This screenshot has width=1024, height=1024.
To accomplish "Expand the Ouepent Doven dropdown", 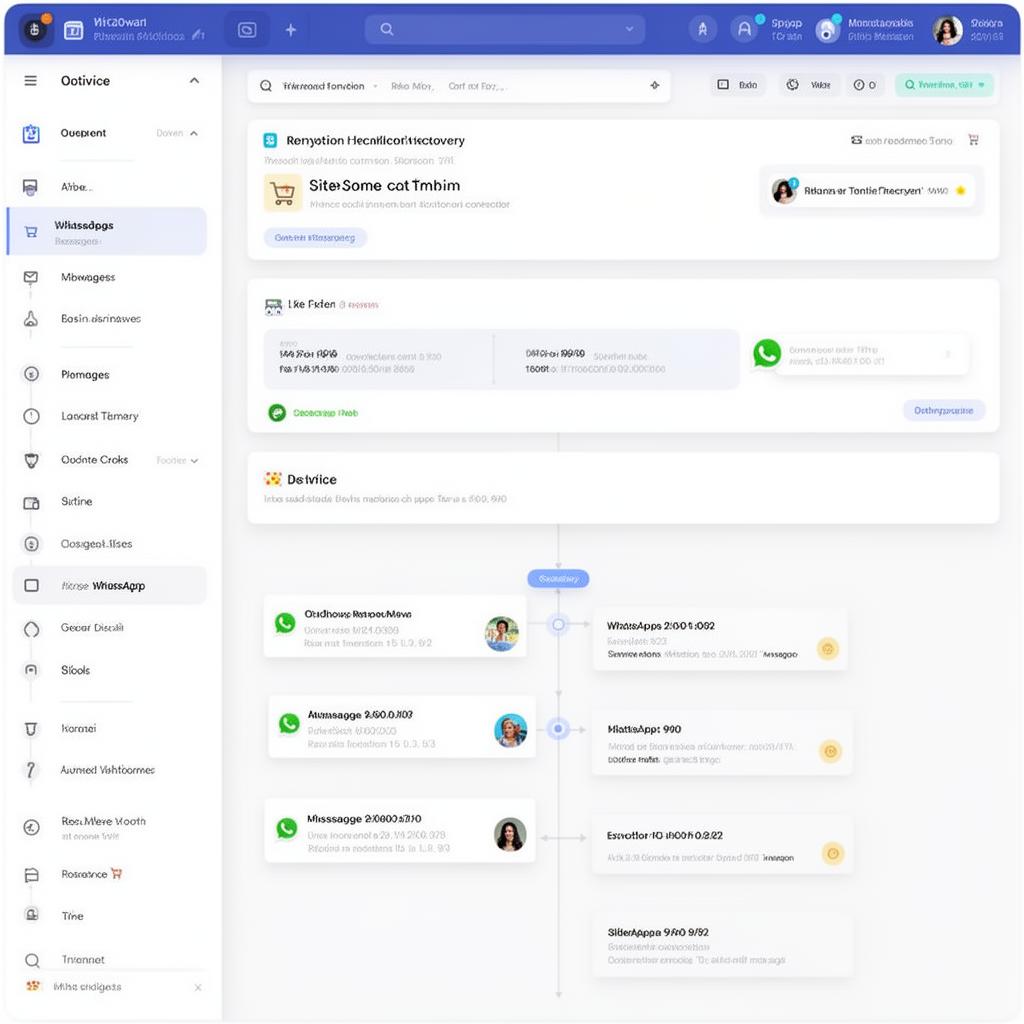I will coord(193,133).
